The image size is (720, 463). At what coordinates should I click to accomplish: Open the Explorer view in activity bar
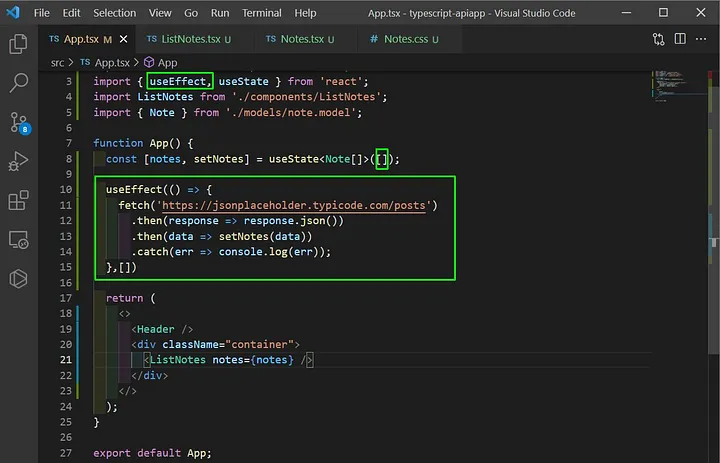pos(18,44)
